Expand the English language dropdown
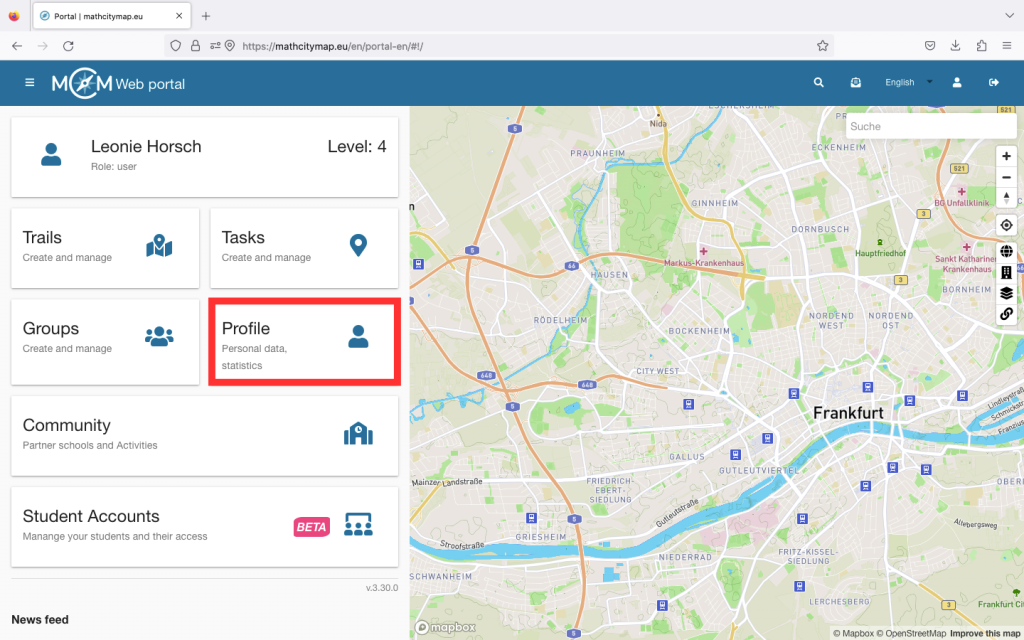The height and width of the screenshot is (640, 1024). click(x=908, y=83)
